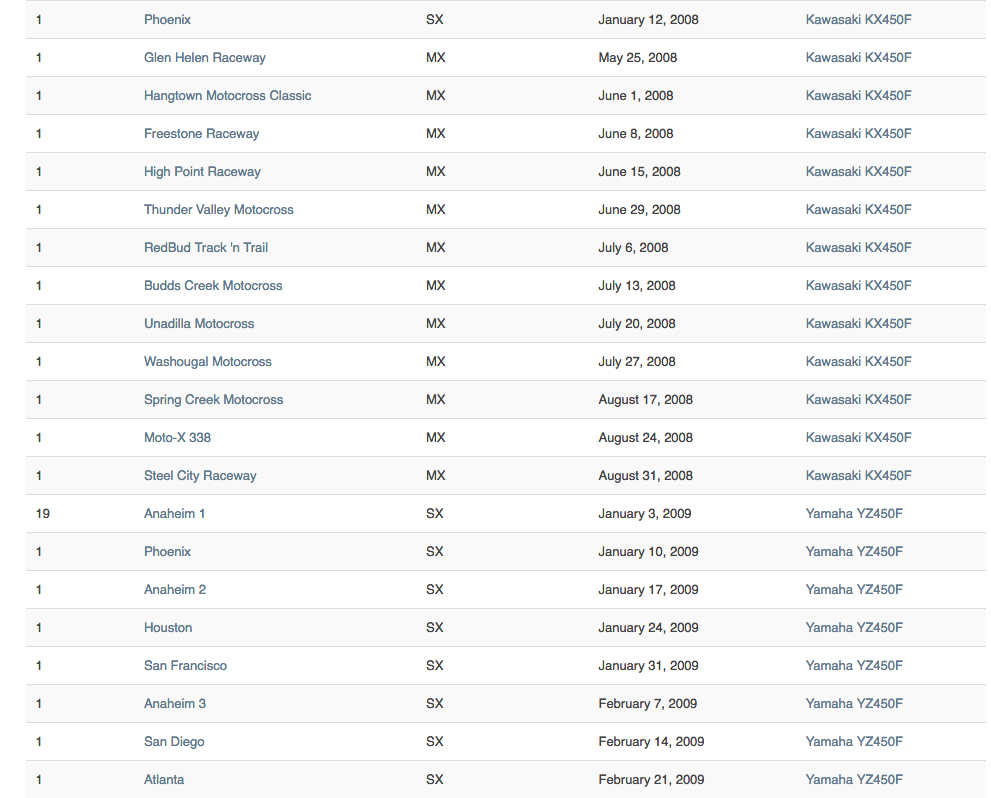This screenshot has width=991, height=798.
Task: Click Kawasaki KX450F link in Steel City row
Action: click(858, 476)
